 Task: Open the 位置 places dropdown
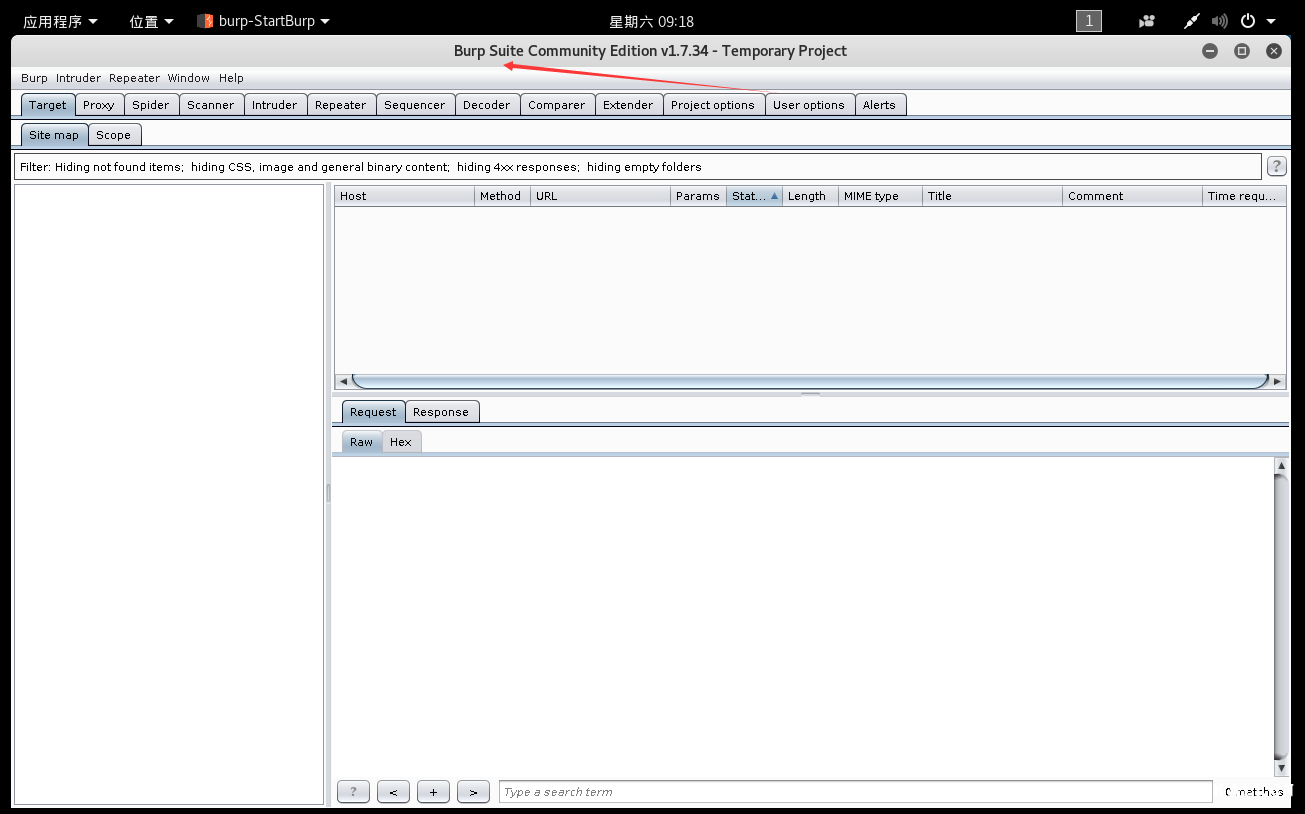148,20
